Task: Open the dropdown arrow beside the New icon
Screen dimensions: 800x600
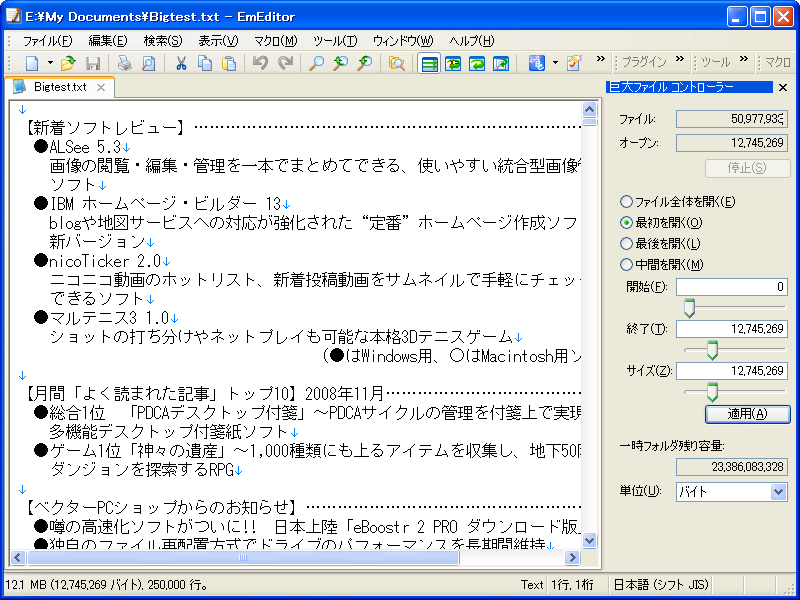Action: 50,63
